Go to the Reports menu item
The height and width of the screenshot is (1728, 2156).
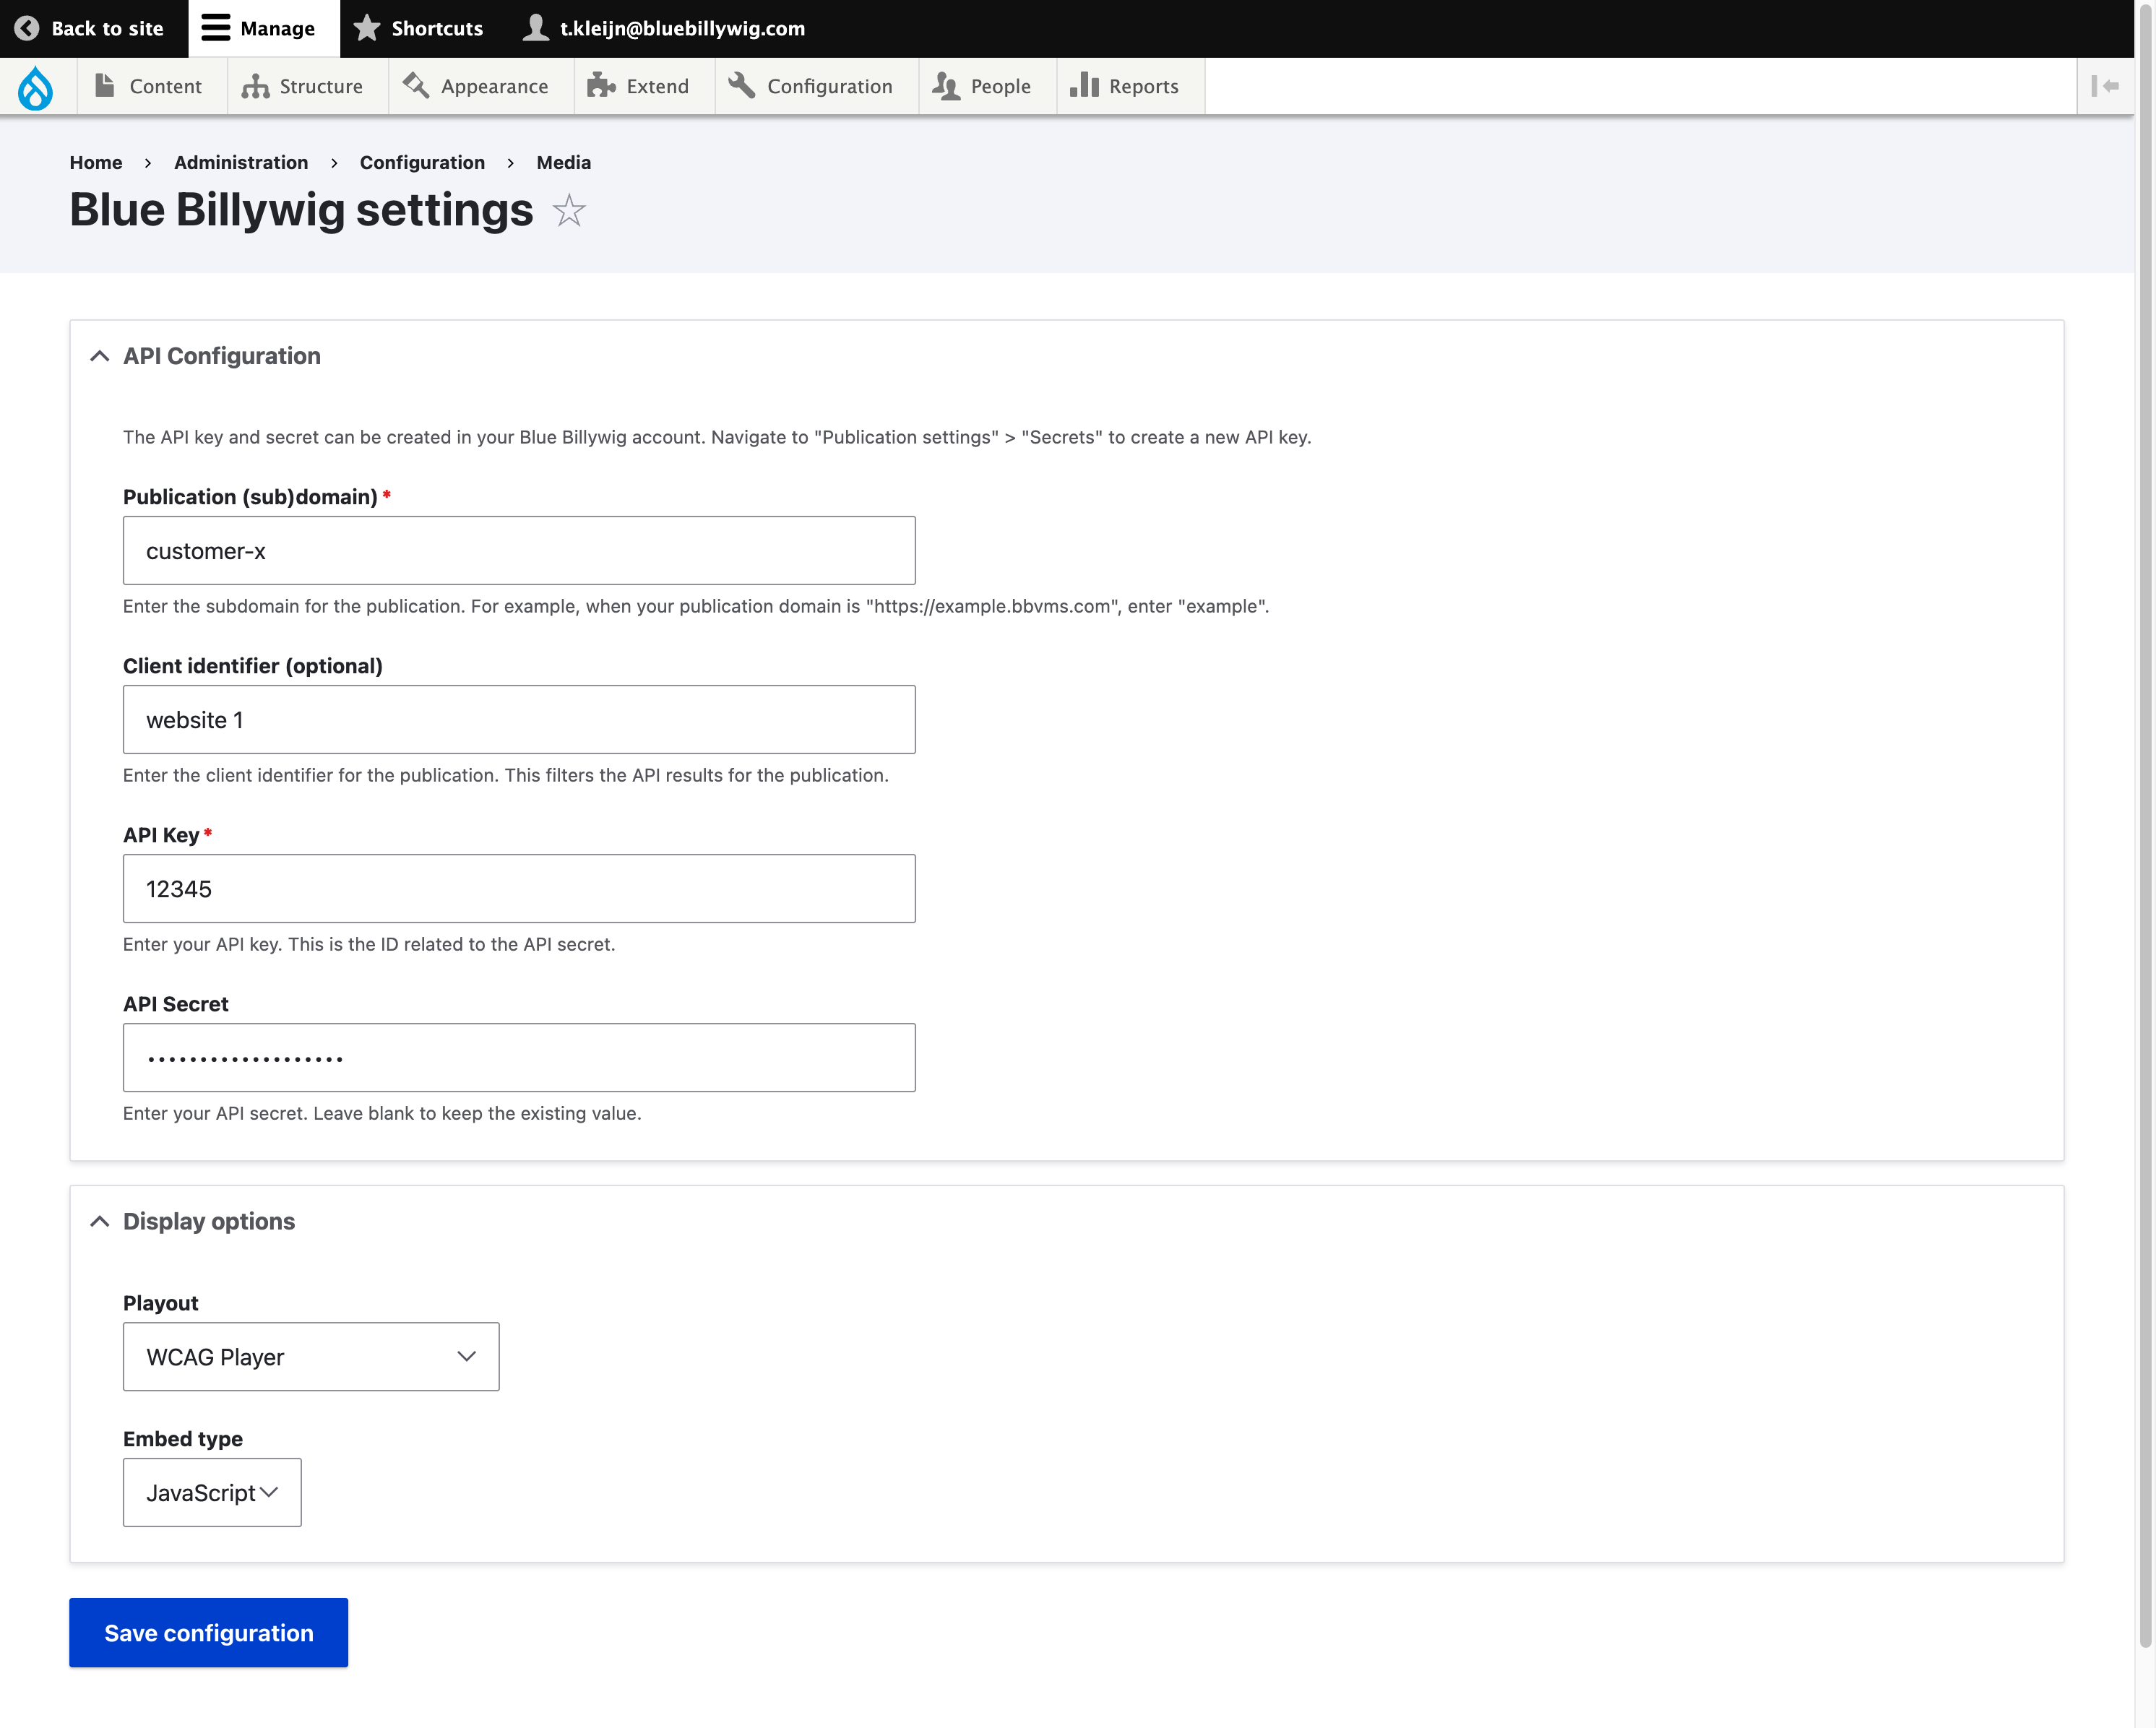pos(1125,87)
